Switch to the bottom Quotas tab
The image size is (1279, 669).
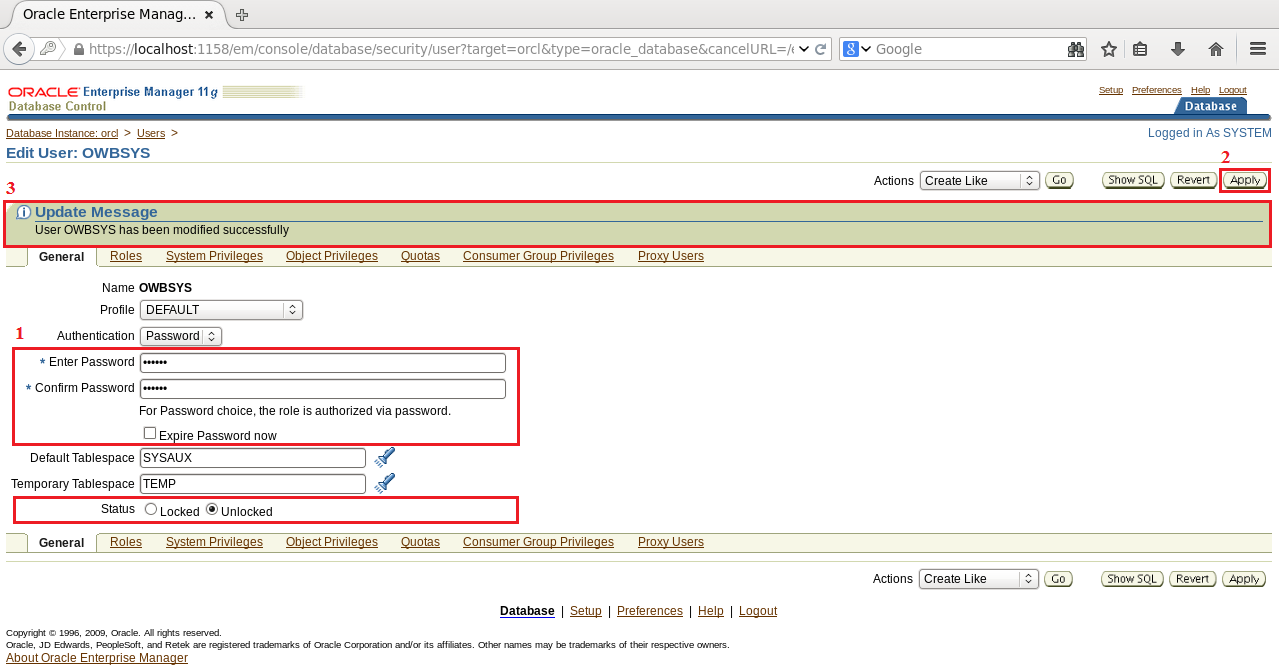tap(420, 542)
